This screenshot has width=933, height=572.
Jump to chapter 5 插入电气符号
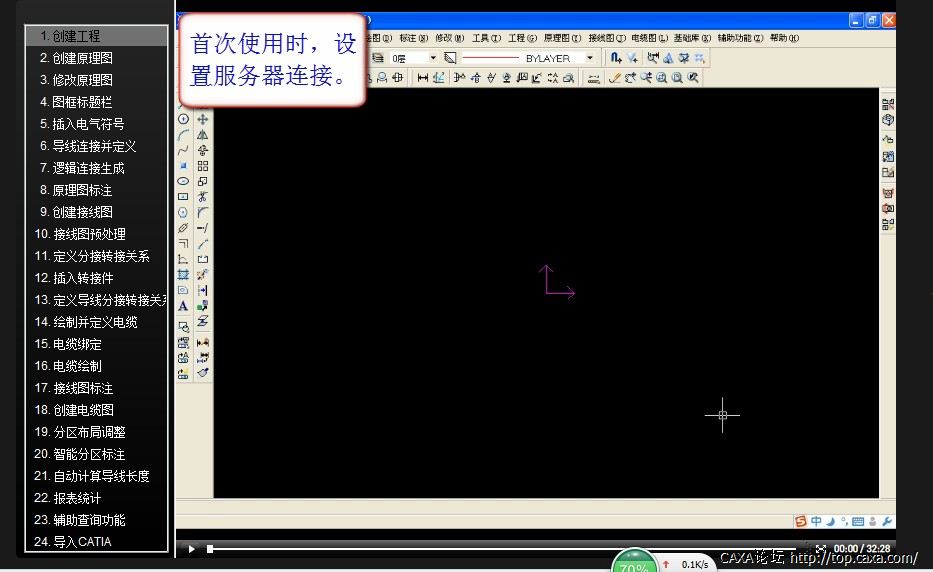point(88,124)
